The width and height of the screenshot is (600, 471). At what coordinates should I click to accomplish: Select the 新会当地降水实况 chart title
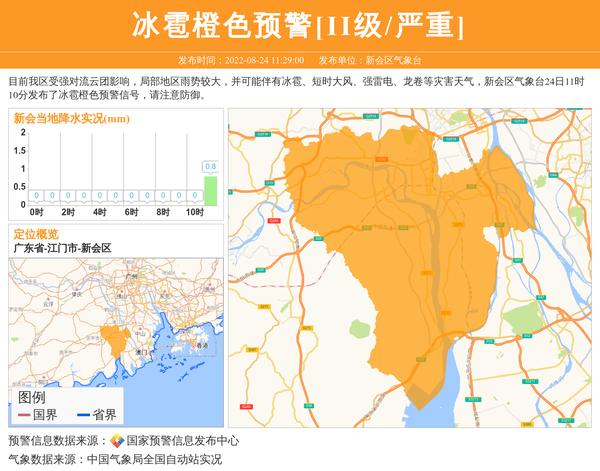tap(71, 119)
